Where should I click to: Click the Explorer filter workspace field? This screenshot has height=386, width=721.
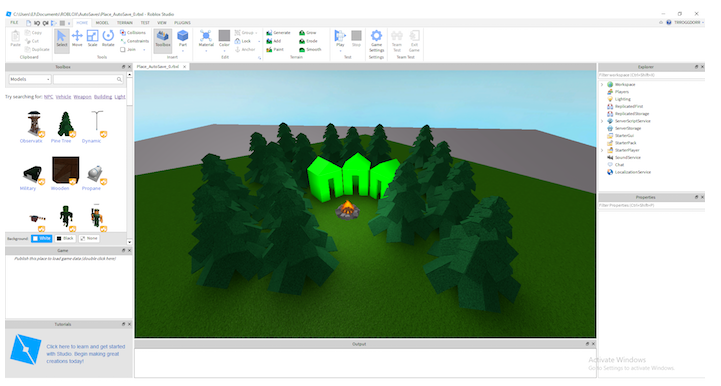(651, 75)
